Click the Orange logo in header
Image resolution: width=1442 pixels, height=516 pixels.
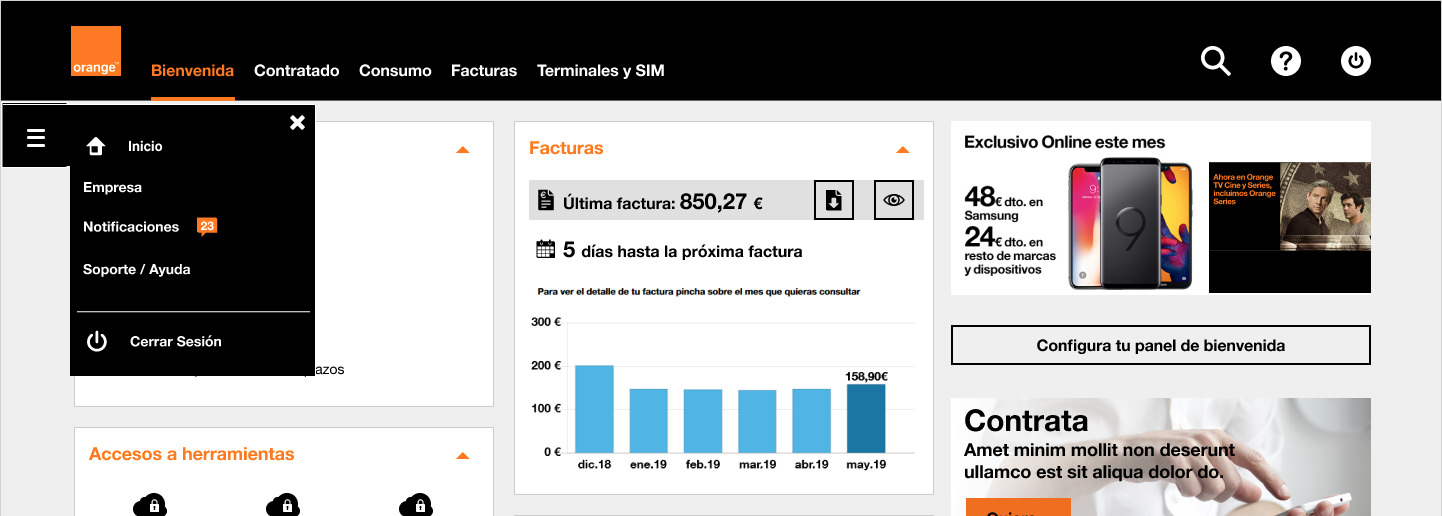tap(96, 51)
